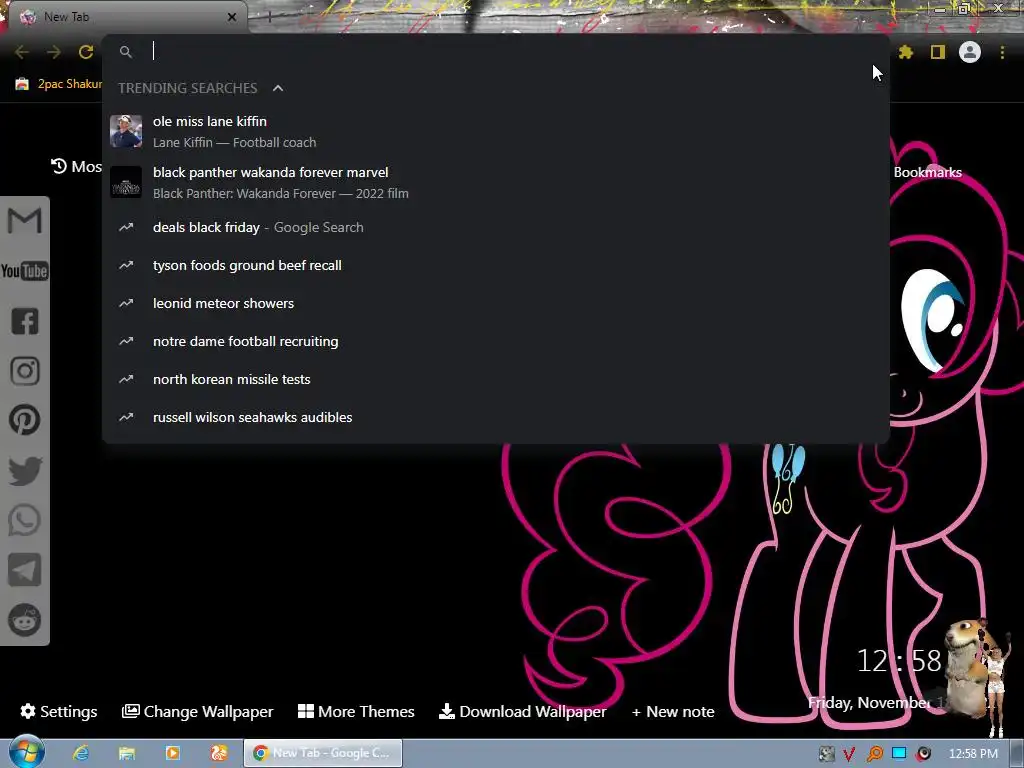Open a new tab with plus button

(x=268, y=18)
